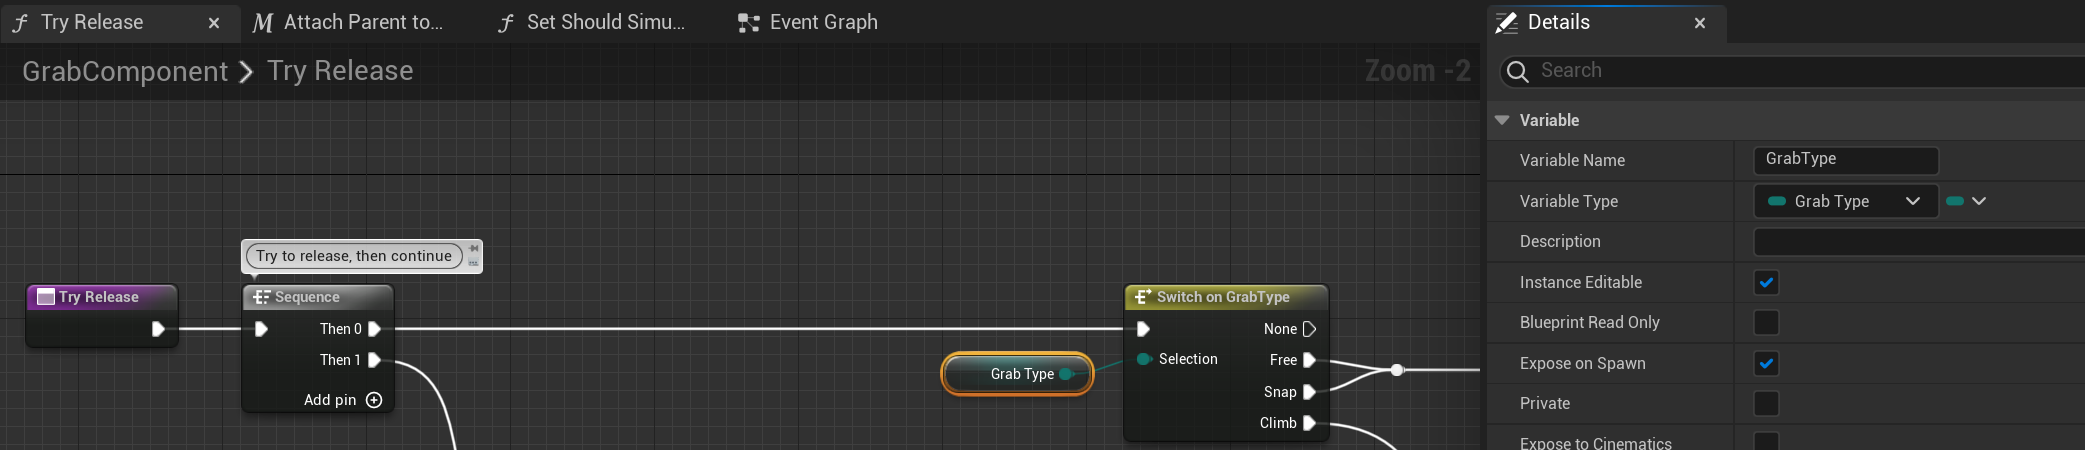
Task: Edit the Variable Name field GrabType
Action: coord(1846,160)
